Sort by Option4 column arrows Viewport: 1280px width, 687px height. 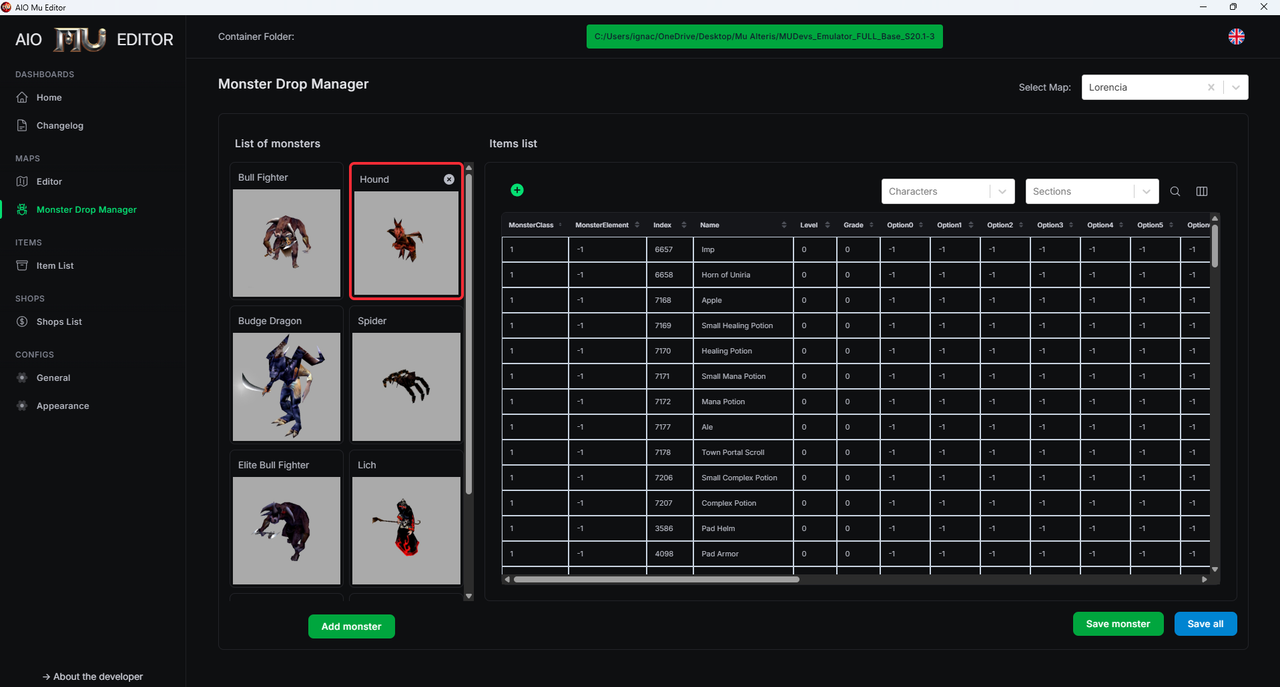[x=1121, y=225]
